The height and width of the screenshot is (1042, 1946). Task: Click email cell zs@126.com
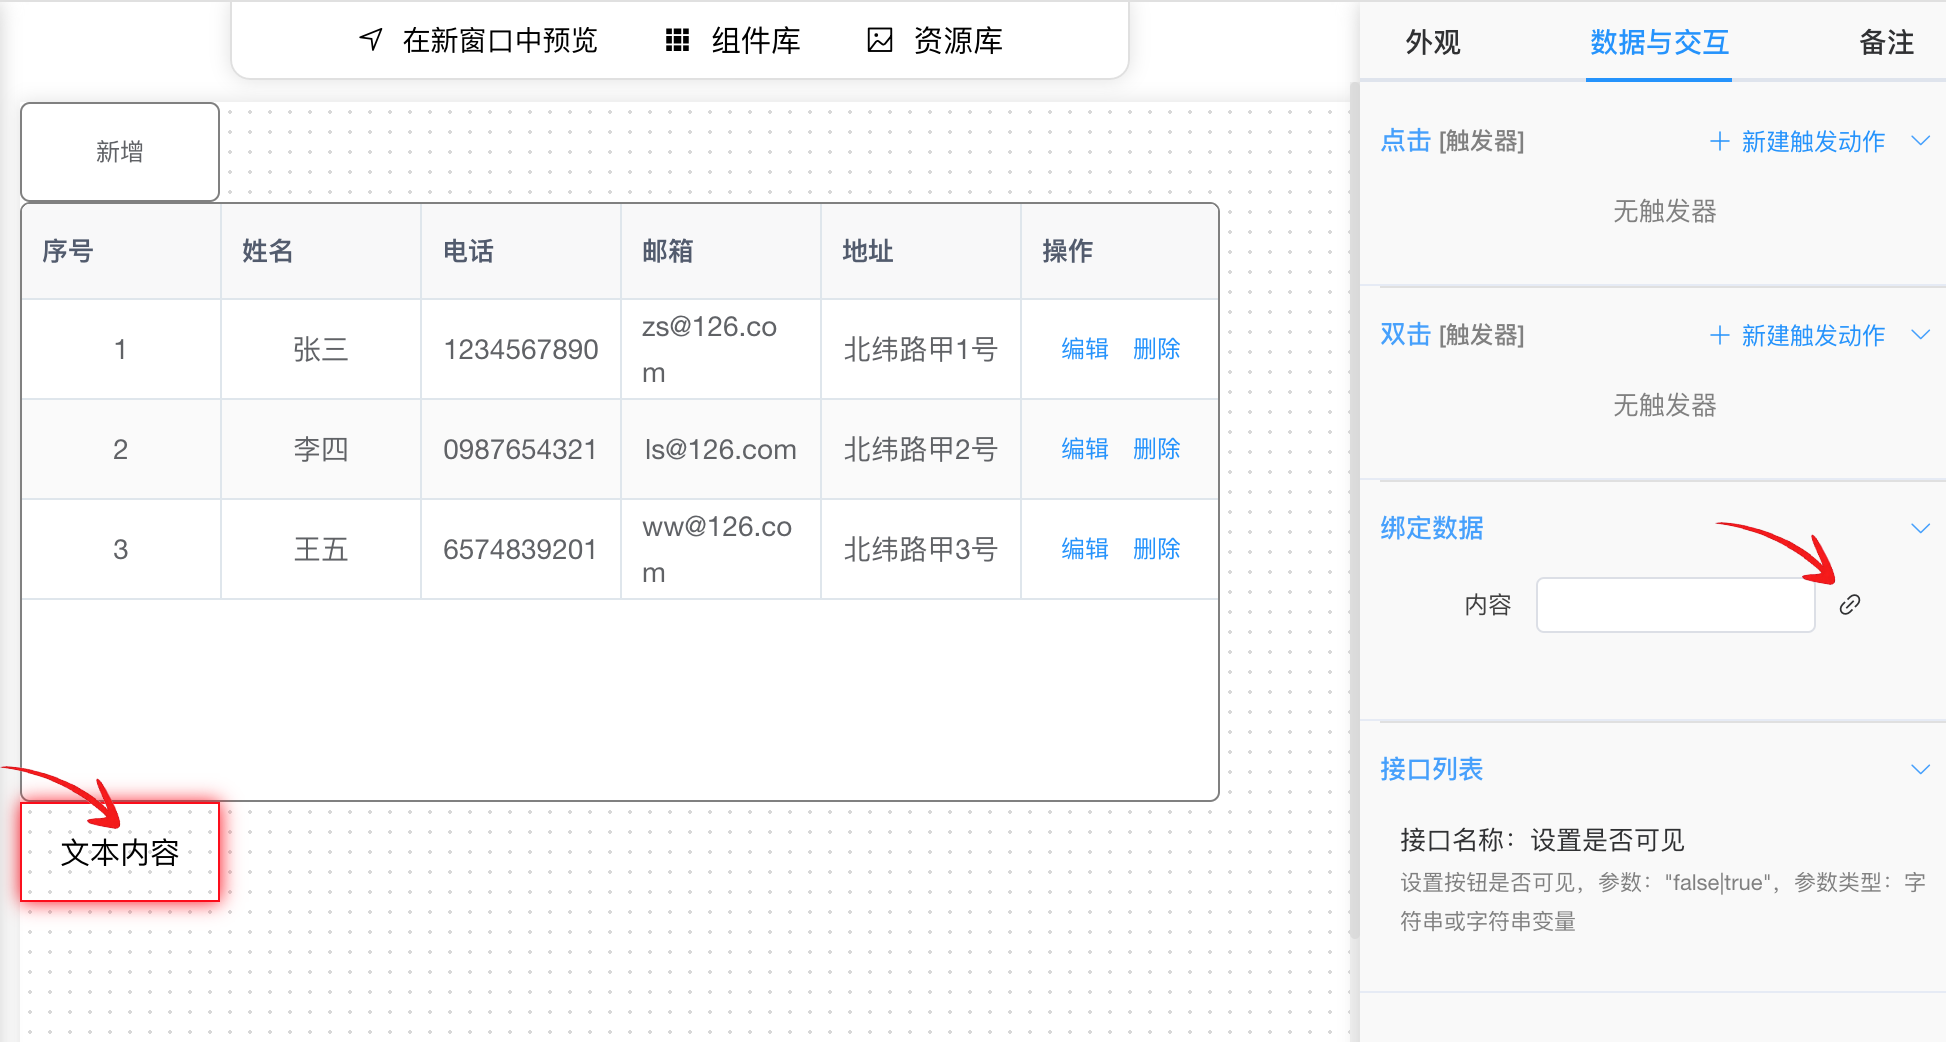(x=721, y=349)
